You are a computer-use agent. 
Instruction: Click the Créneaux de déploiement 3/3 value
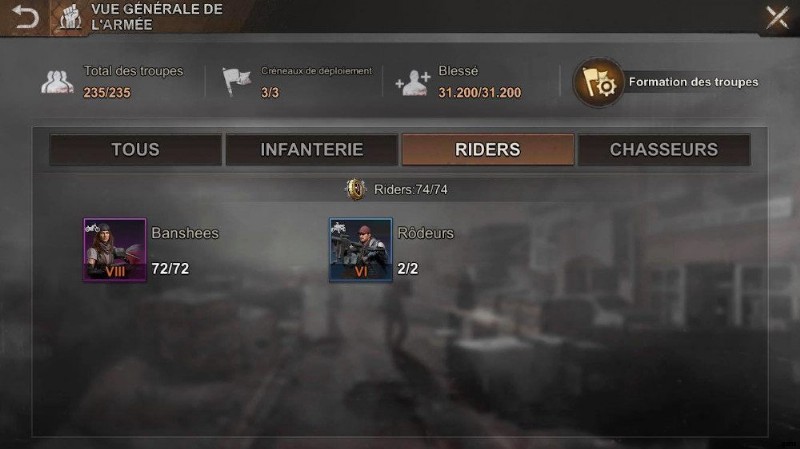(270, 93)
